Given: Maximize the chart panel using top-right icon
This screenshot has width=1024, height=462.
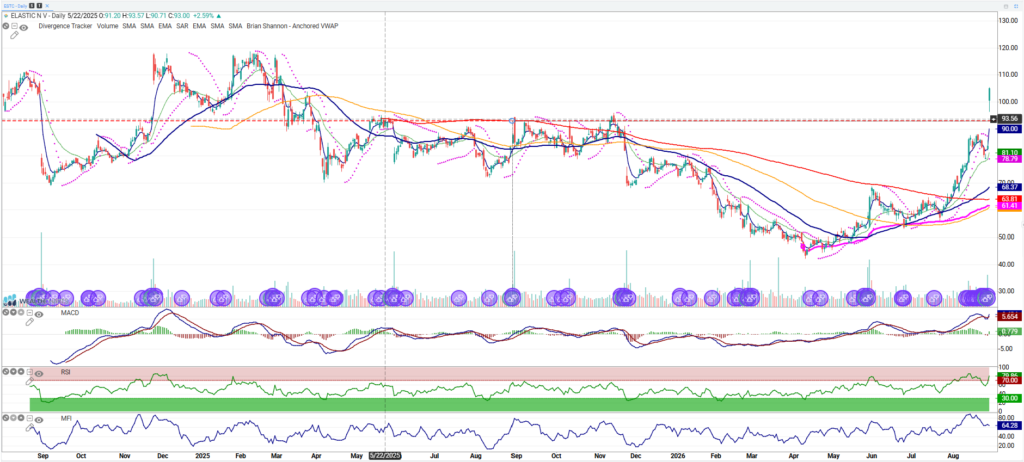Looking at the screenshot, I should pos(1006,6).
